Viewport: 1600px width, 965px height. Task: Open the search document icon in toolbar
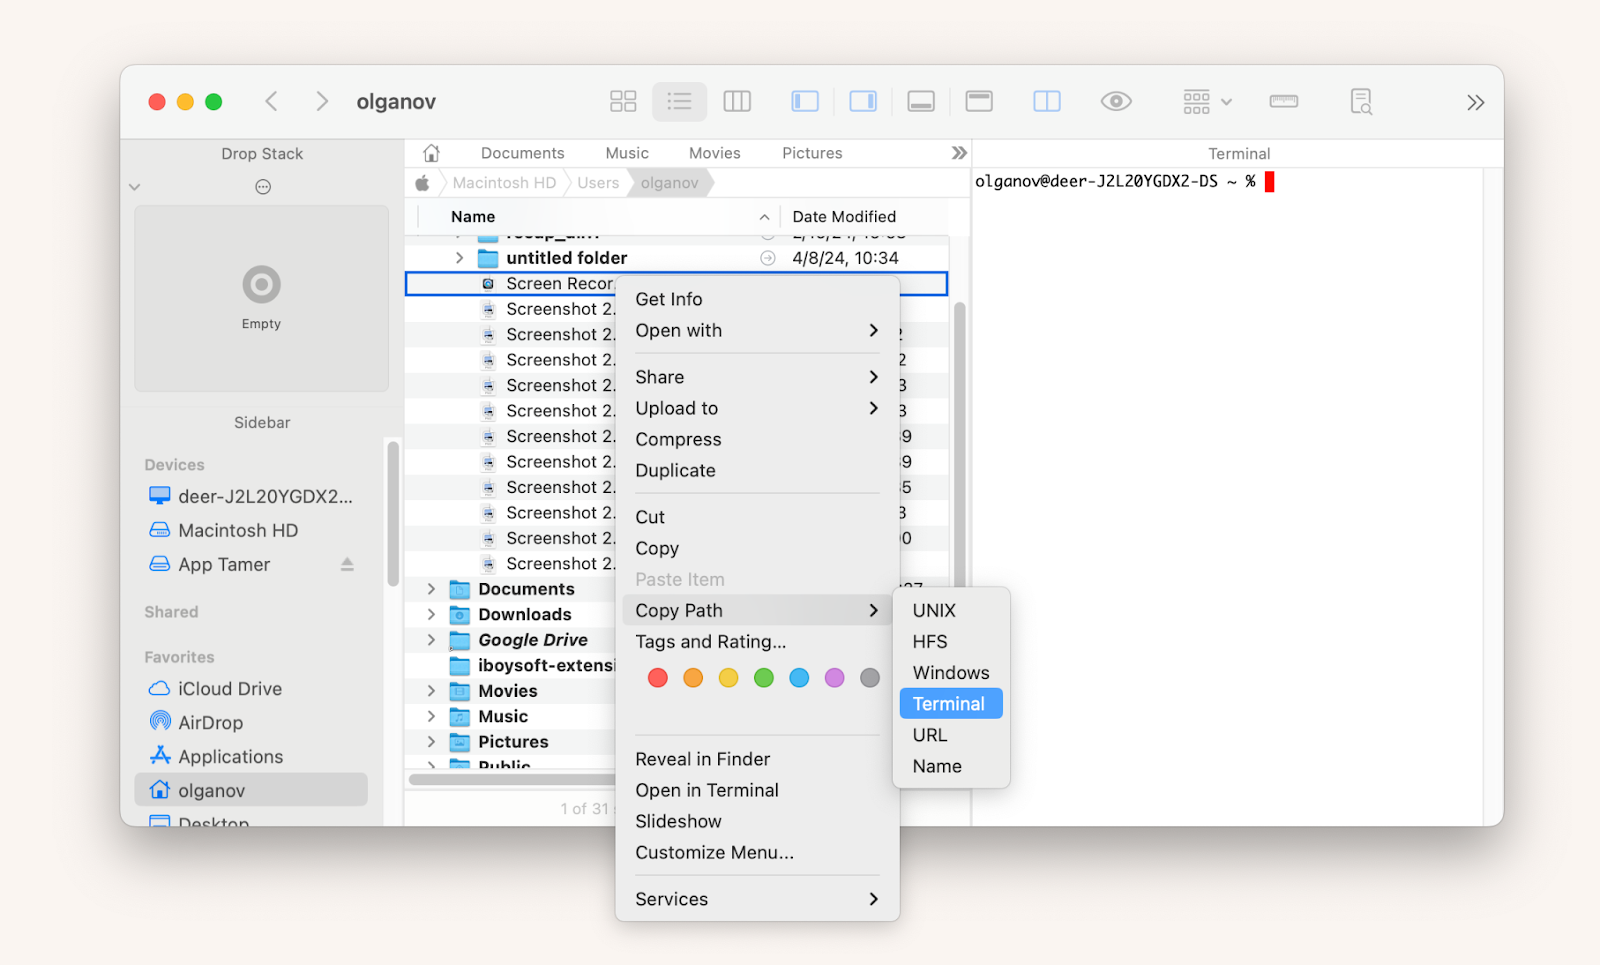1361,101
